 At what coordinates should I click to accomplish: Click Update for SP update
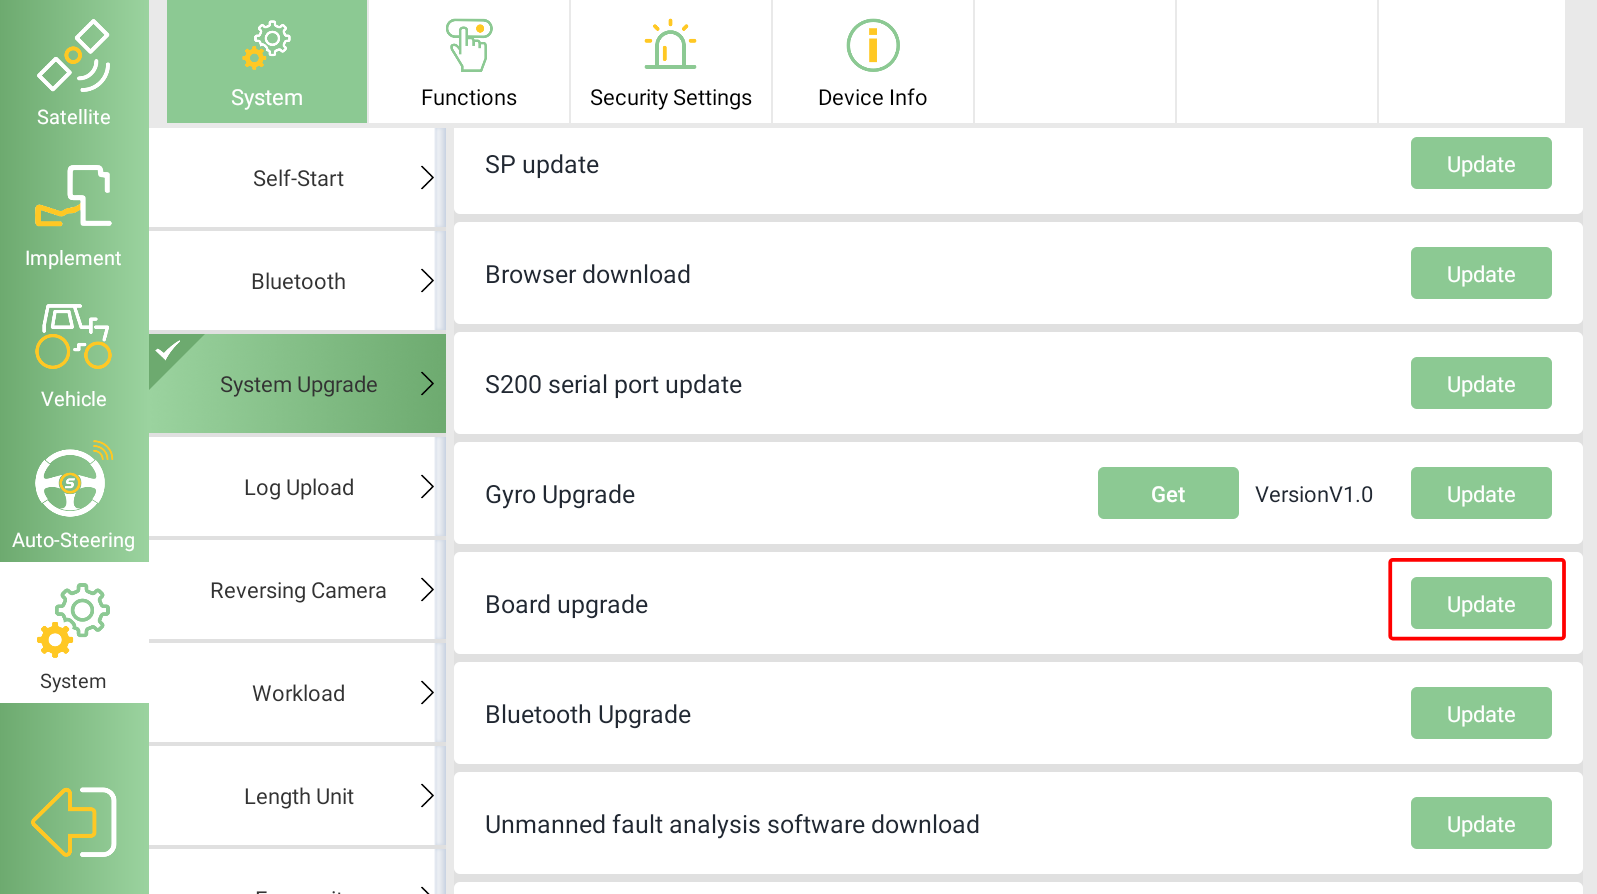pos(1480,164)
